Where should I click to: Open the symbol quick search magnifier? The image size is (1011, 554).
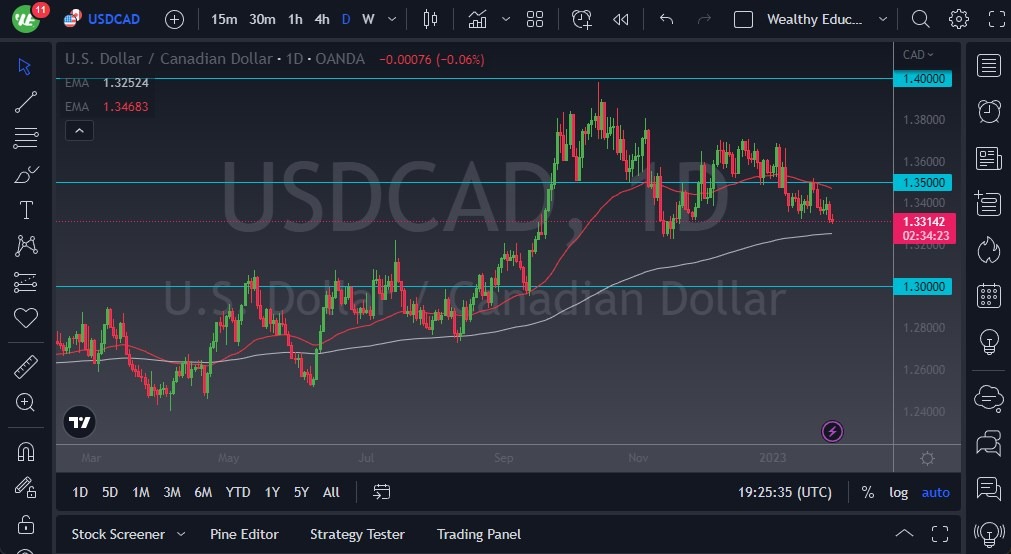click(x=920, y=19)
